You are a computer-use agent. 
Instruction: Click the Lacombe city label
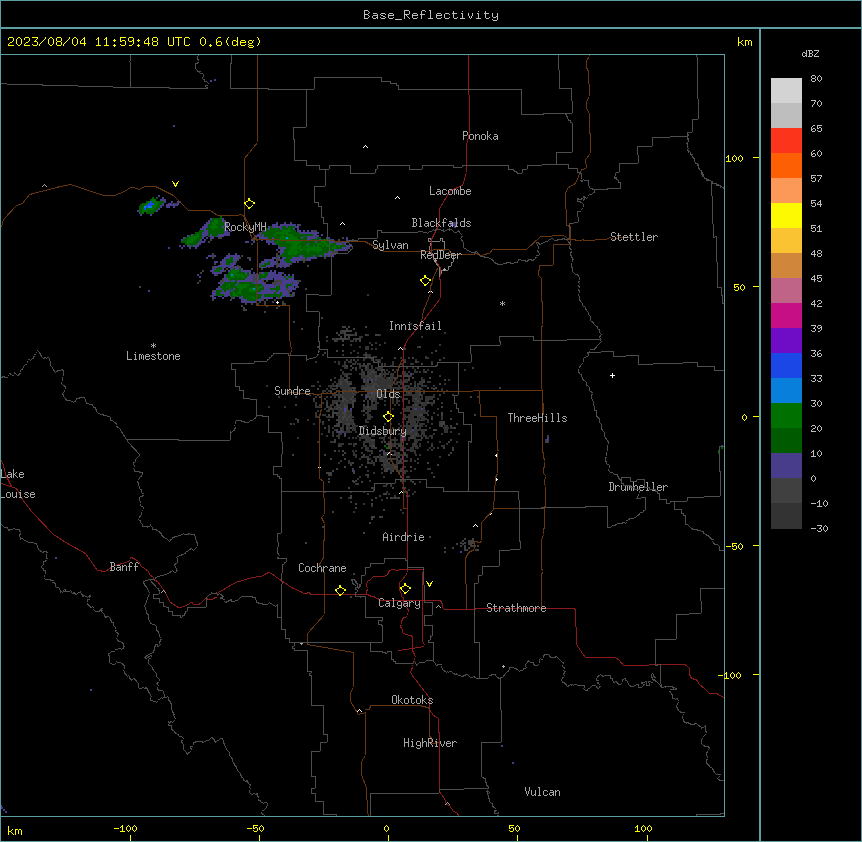(x=450, y=191)
